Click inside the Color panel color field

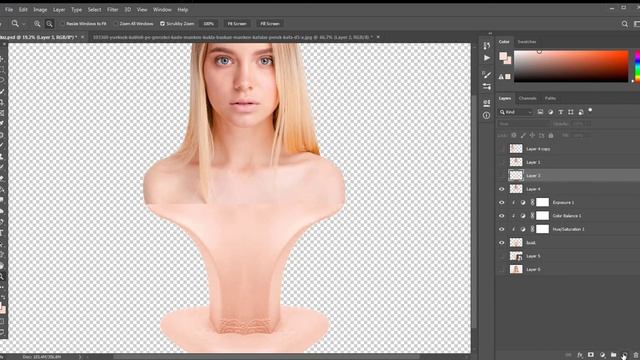(x=571, y=66)
